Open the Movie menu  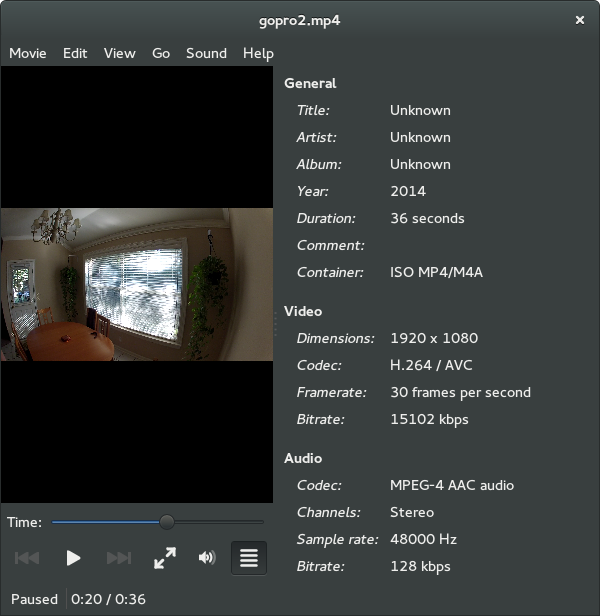[x=28, y=53]
